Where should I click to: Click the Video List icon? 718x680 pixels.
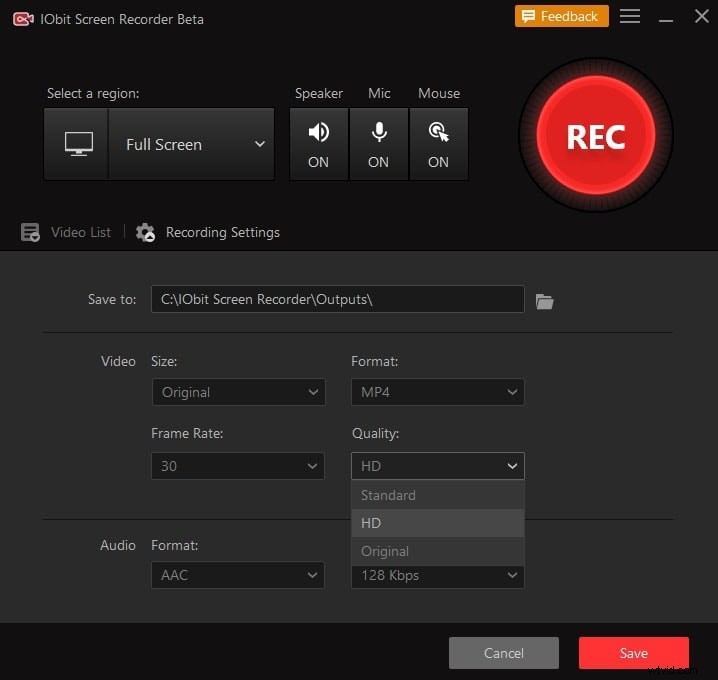(30, 232)
